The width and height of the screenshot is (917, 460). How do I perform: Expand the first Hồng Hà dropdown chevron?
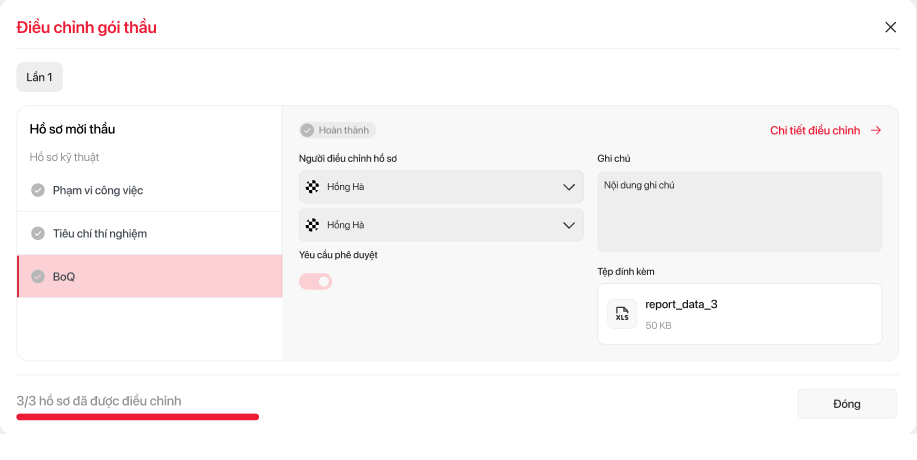click(x=569, y=187)
